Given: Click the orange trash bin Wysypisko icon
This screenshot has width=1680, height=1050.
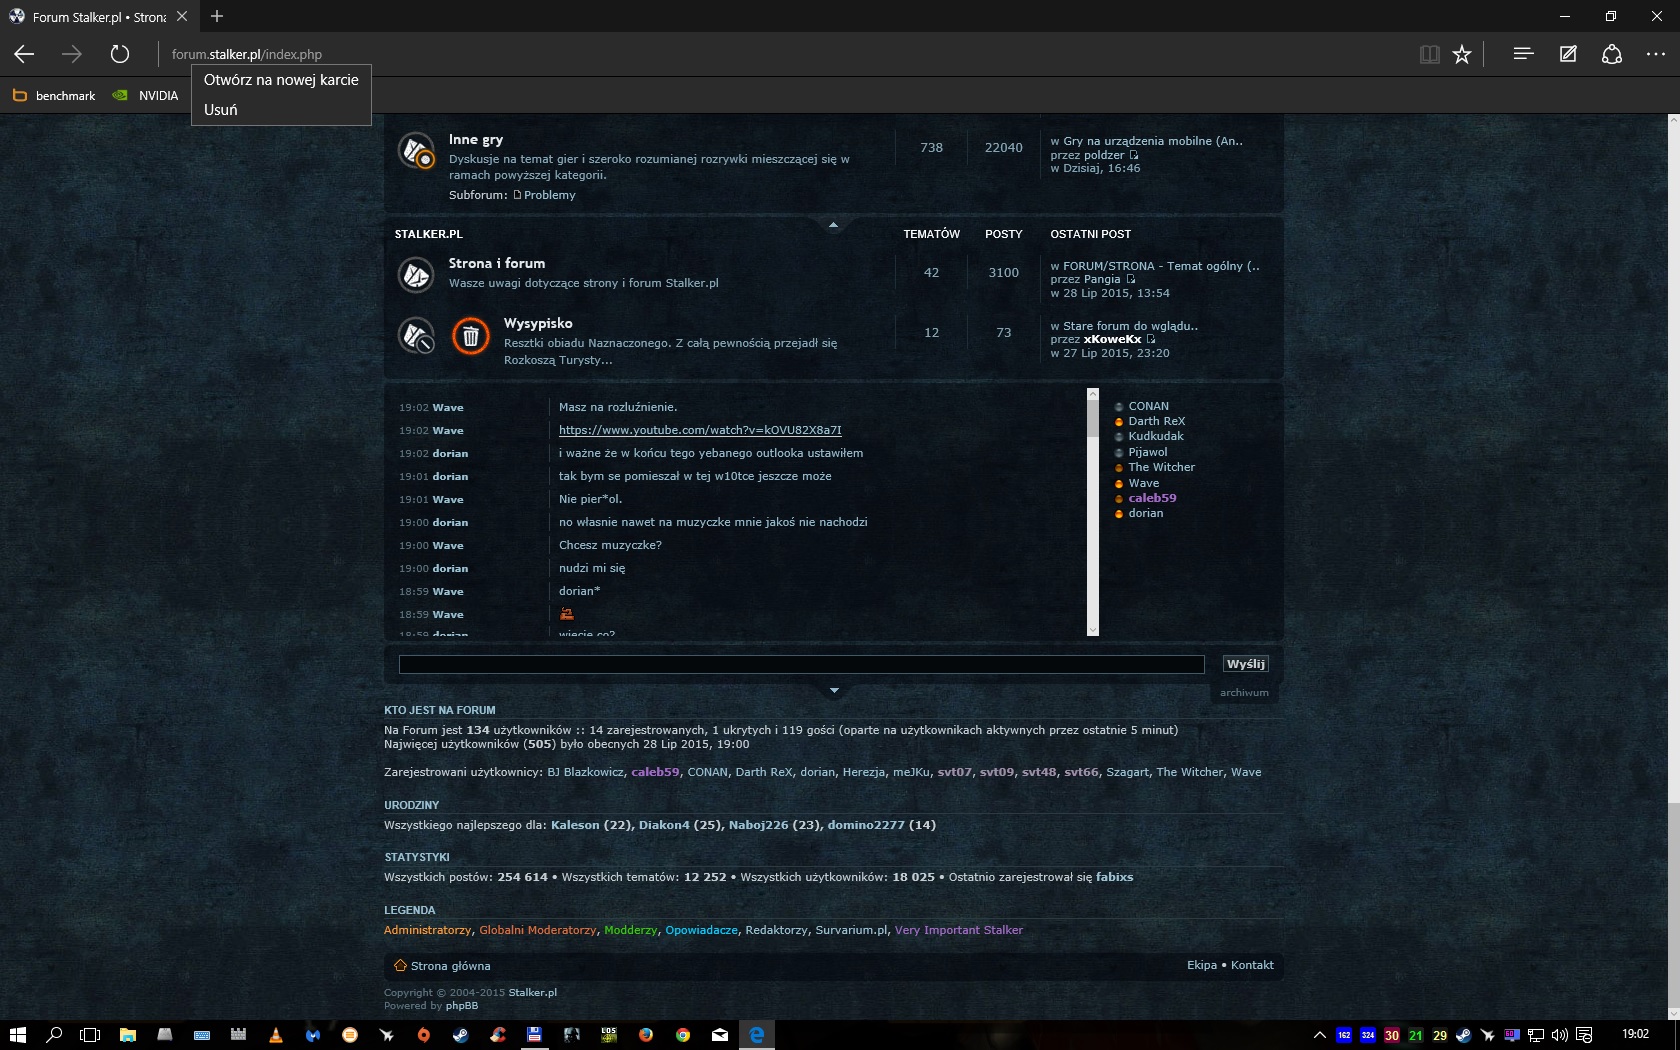Looking at the screenshot, I should (x=471, y=336).
